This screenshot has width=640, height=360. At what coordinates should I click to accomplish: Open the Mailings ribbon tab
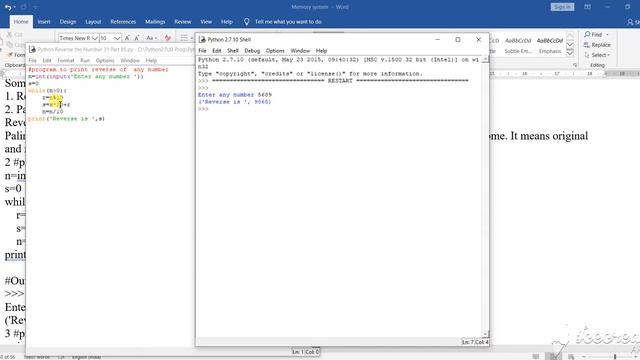155,22
